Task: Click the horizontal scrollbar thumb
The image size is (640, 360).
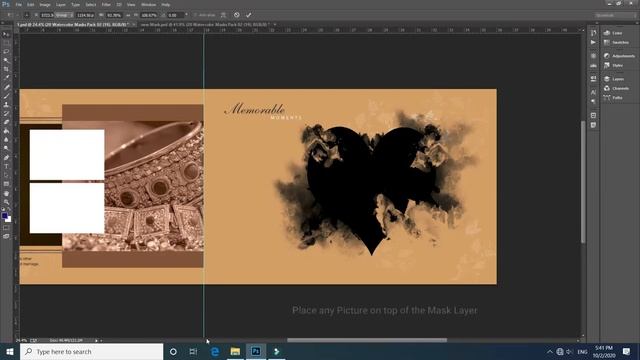Action: [x=367, y=340]
